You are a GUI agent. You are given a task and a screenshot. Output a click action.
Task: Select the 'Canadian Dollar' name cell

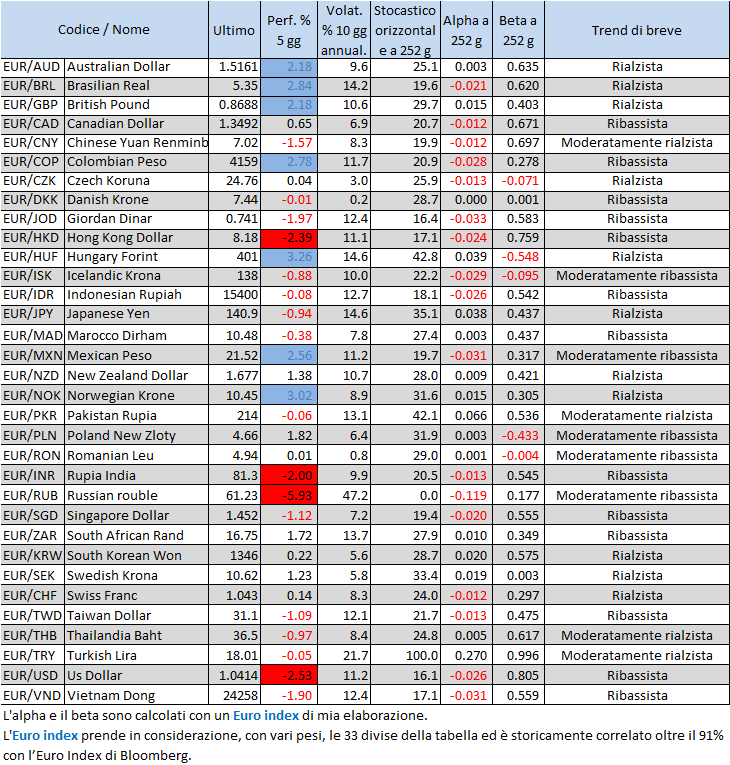137,124
